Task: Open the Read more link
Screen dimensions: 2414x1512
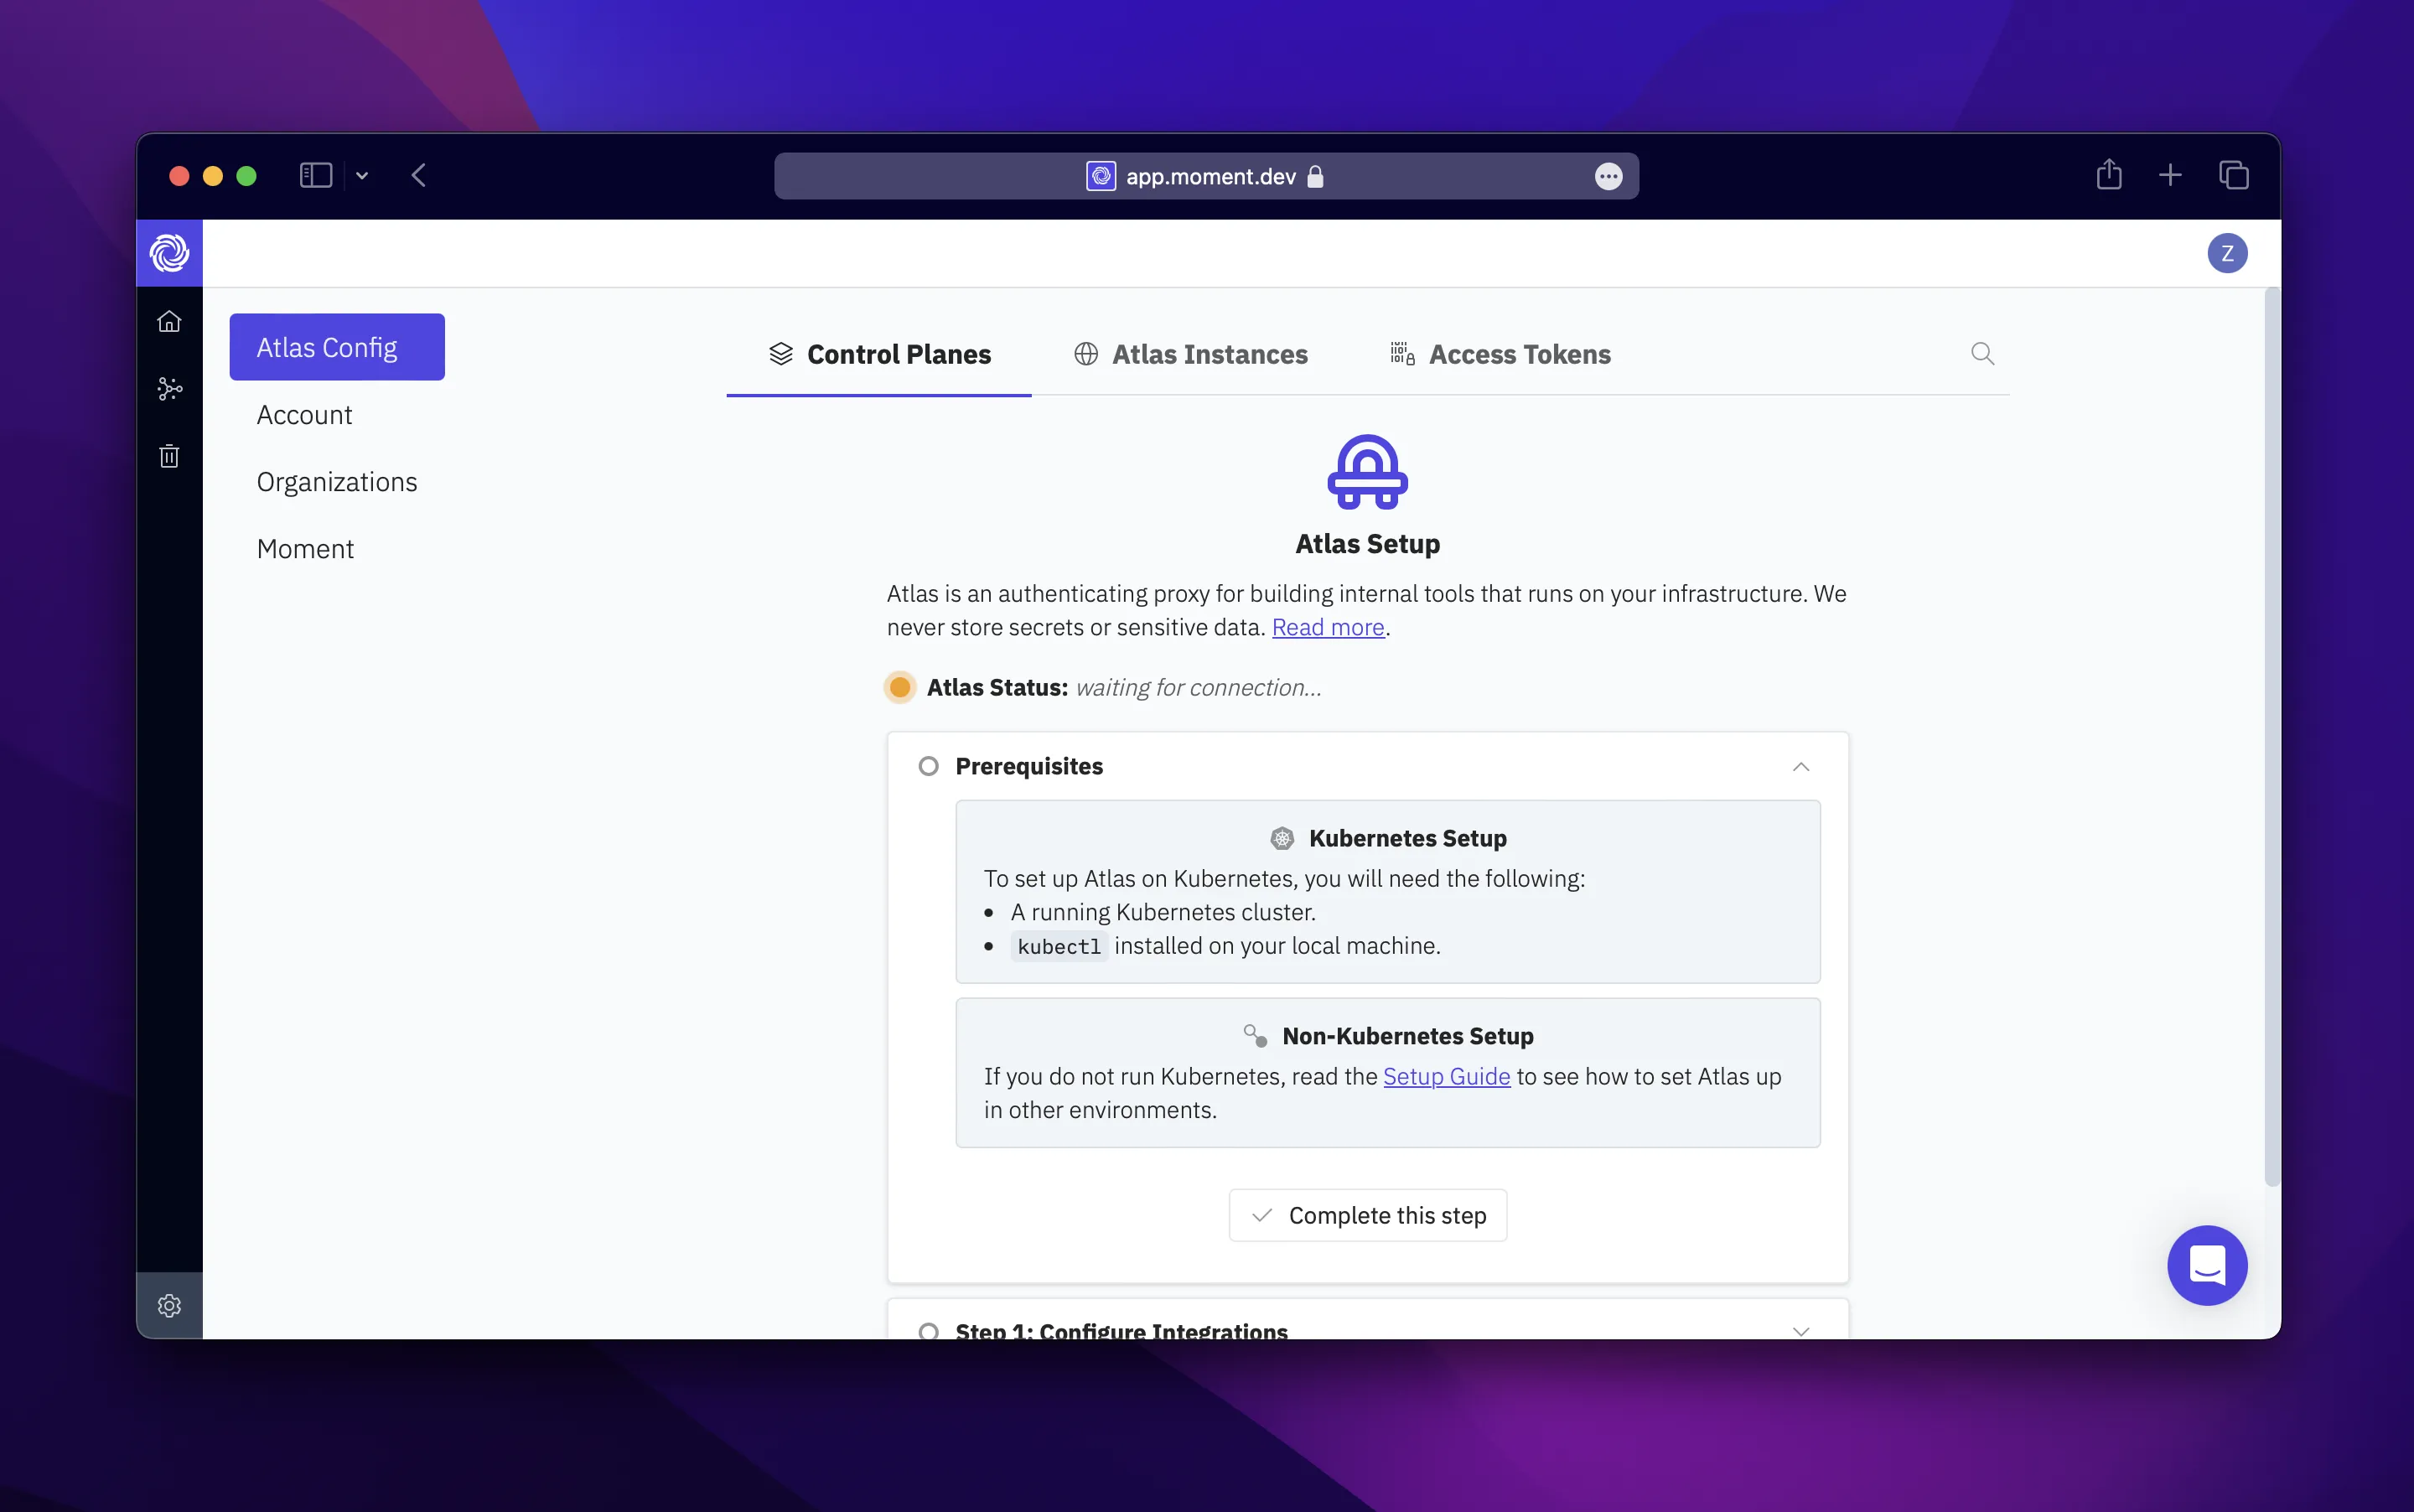Action: [x=1328, y=627]
